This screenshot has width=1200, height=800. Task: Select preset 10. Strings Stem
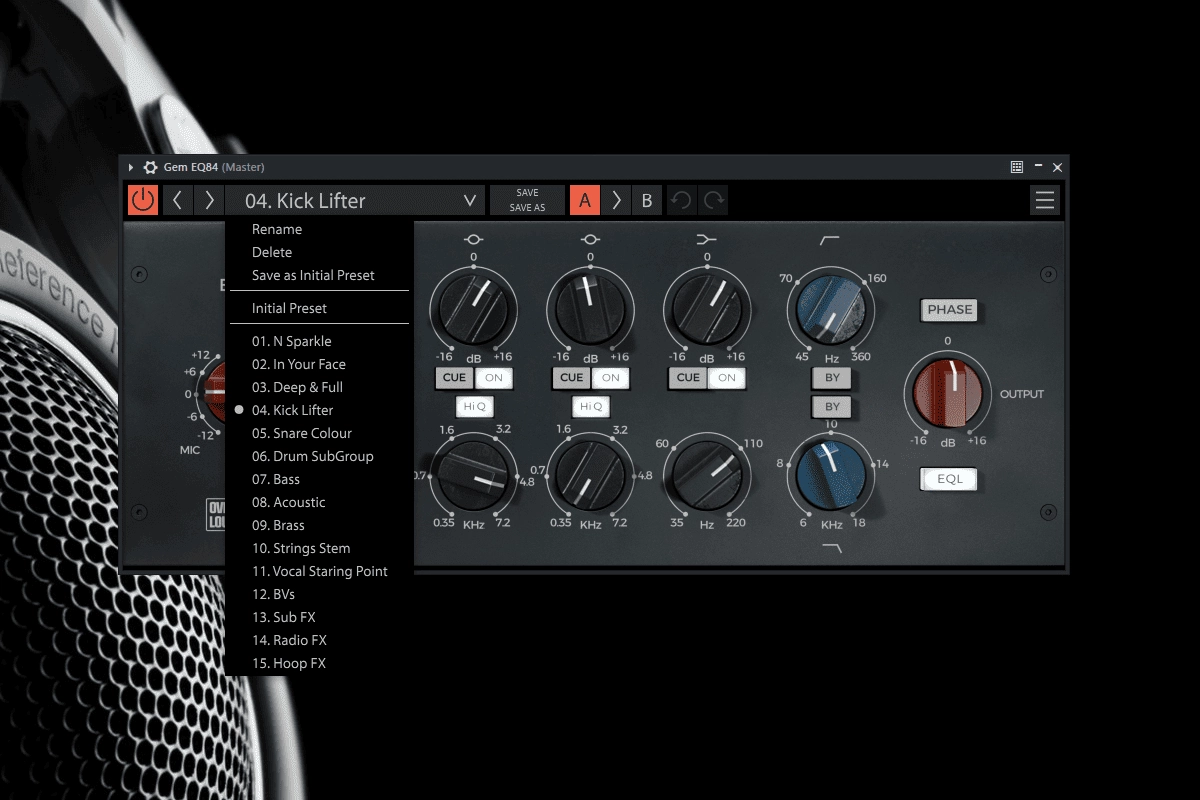click(x=301, y=548)
